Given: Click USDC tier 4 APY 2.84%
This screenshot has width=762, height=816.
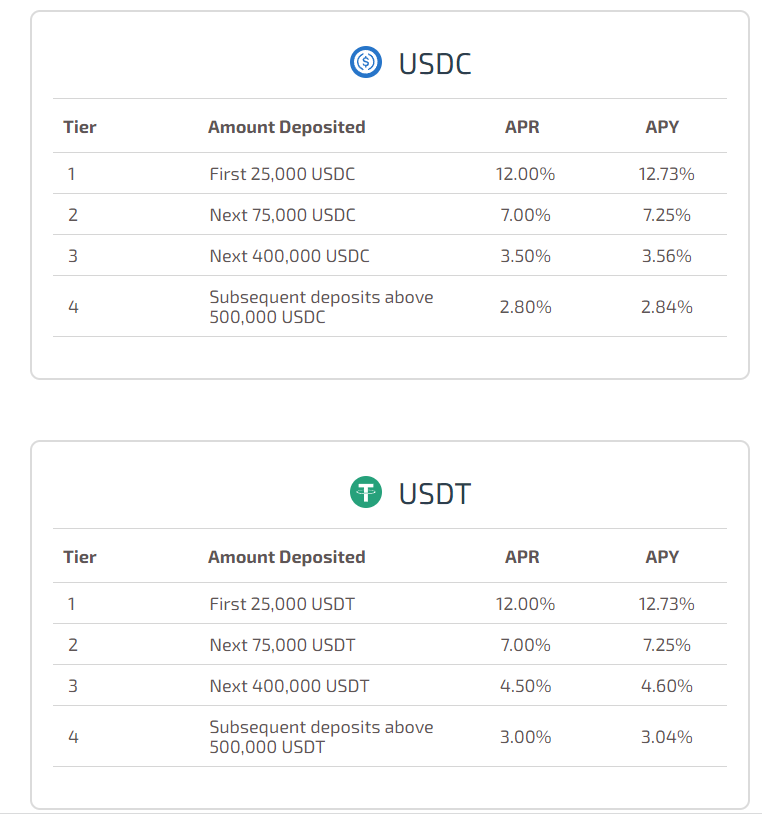Looking at the screenshot, I should click(666, 307).
